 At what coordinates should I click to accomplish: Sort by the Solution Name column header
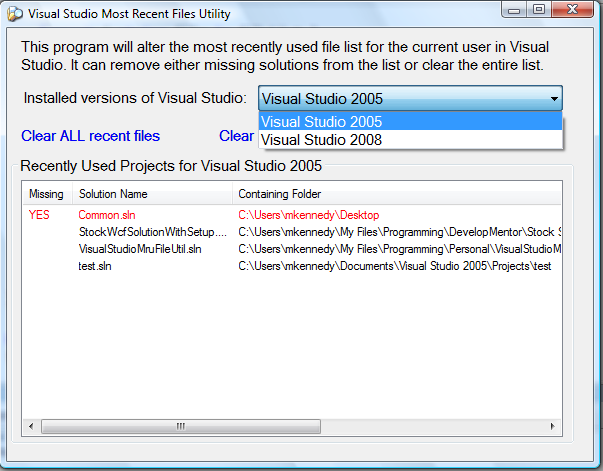pos(113,193)
